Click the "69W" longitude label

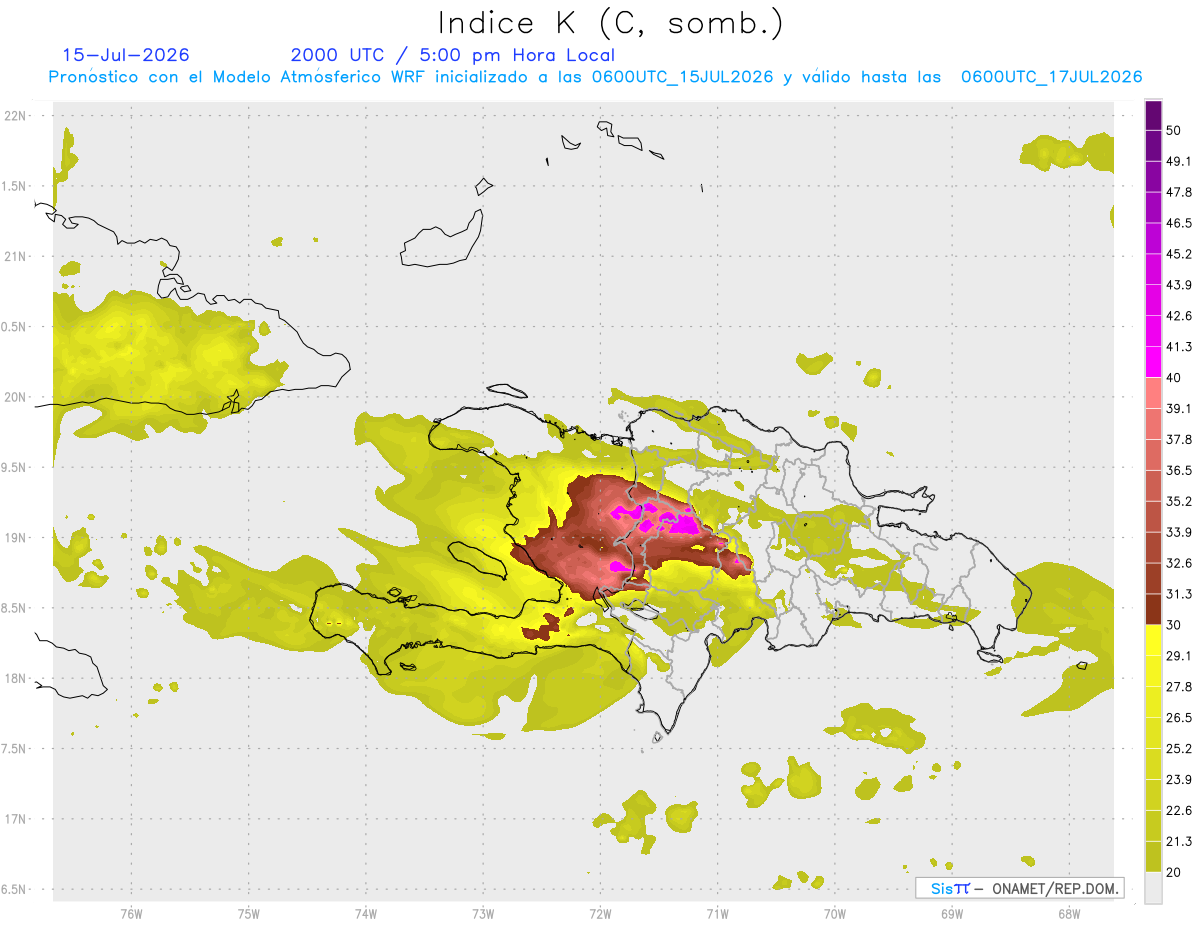[x=951, y=914]
